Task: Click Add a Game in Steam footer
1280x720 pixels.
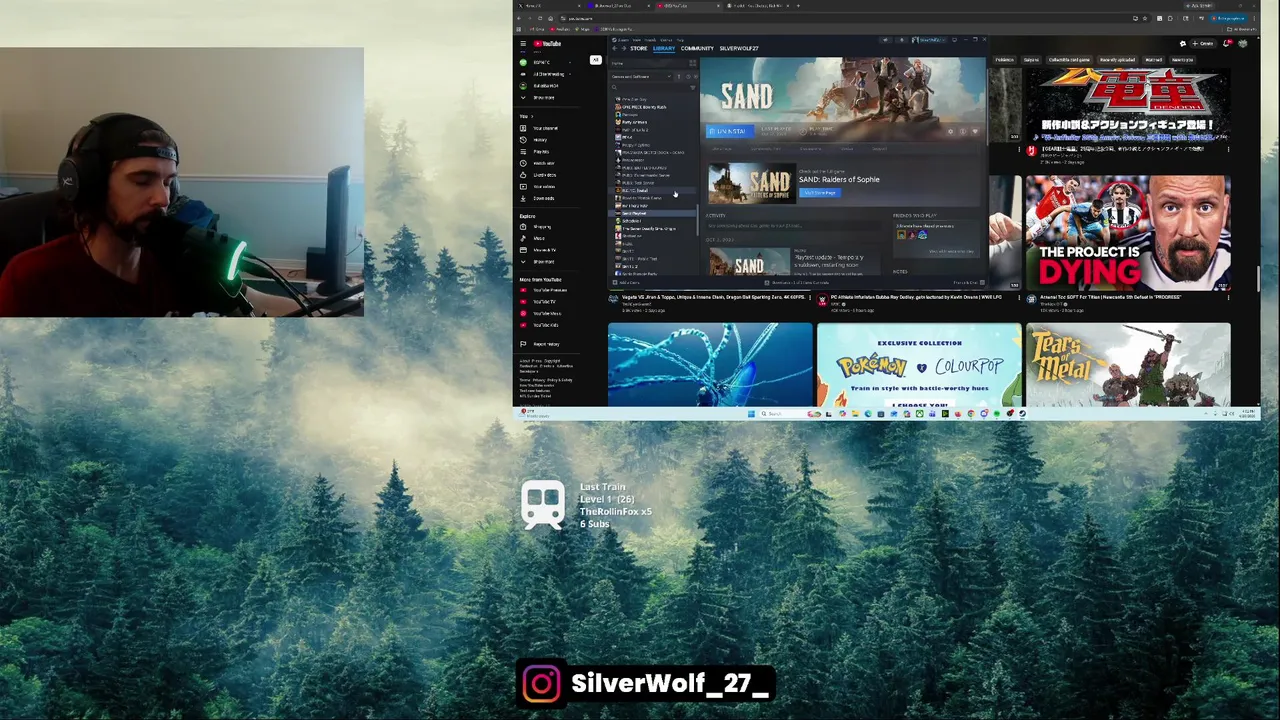Action: point(626,282)
